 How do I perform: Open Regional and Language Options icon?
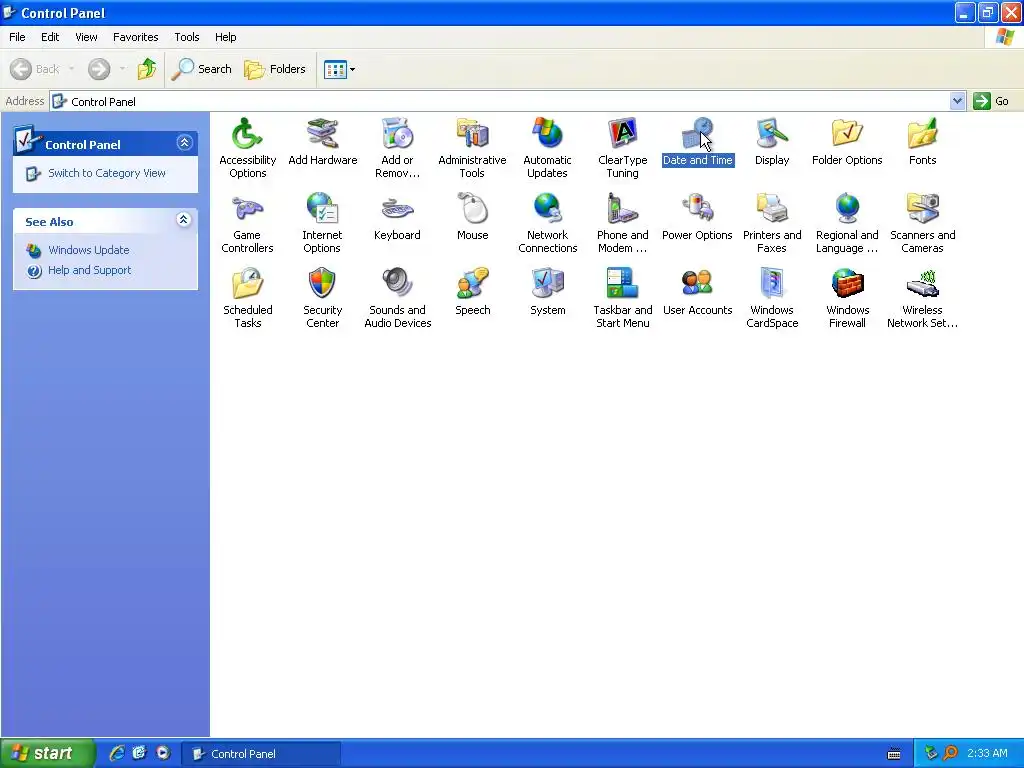tap(847, 209)
